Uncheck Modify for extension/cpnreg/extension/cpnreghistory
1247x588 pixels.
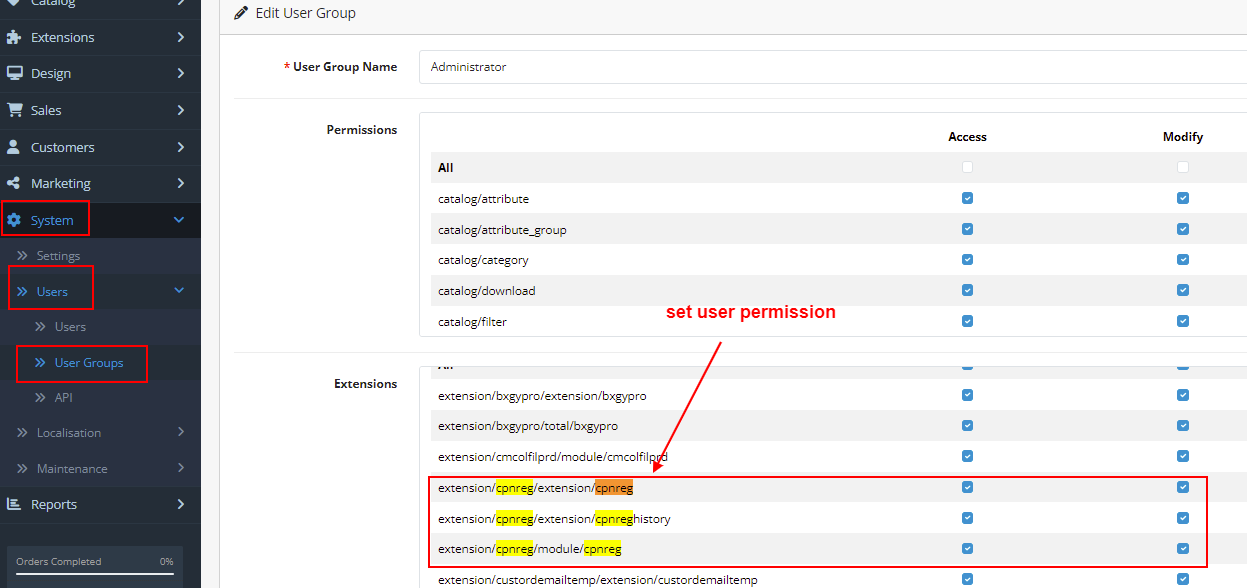[1183, 518]
